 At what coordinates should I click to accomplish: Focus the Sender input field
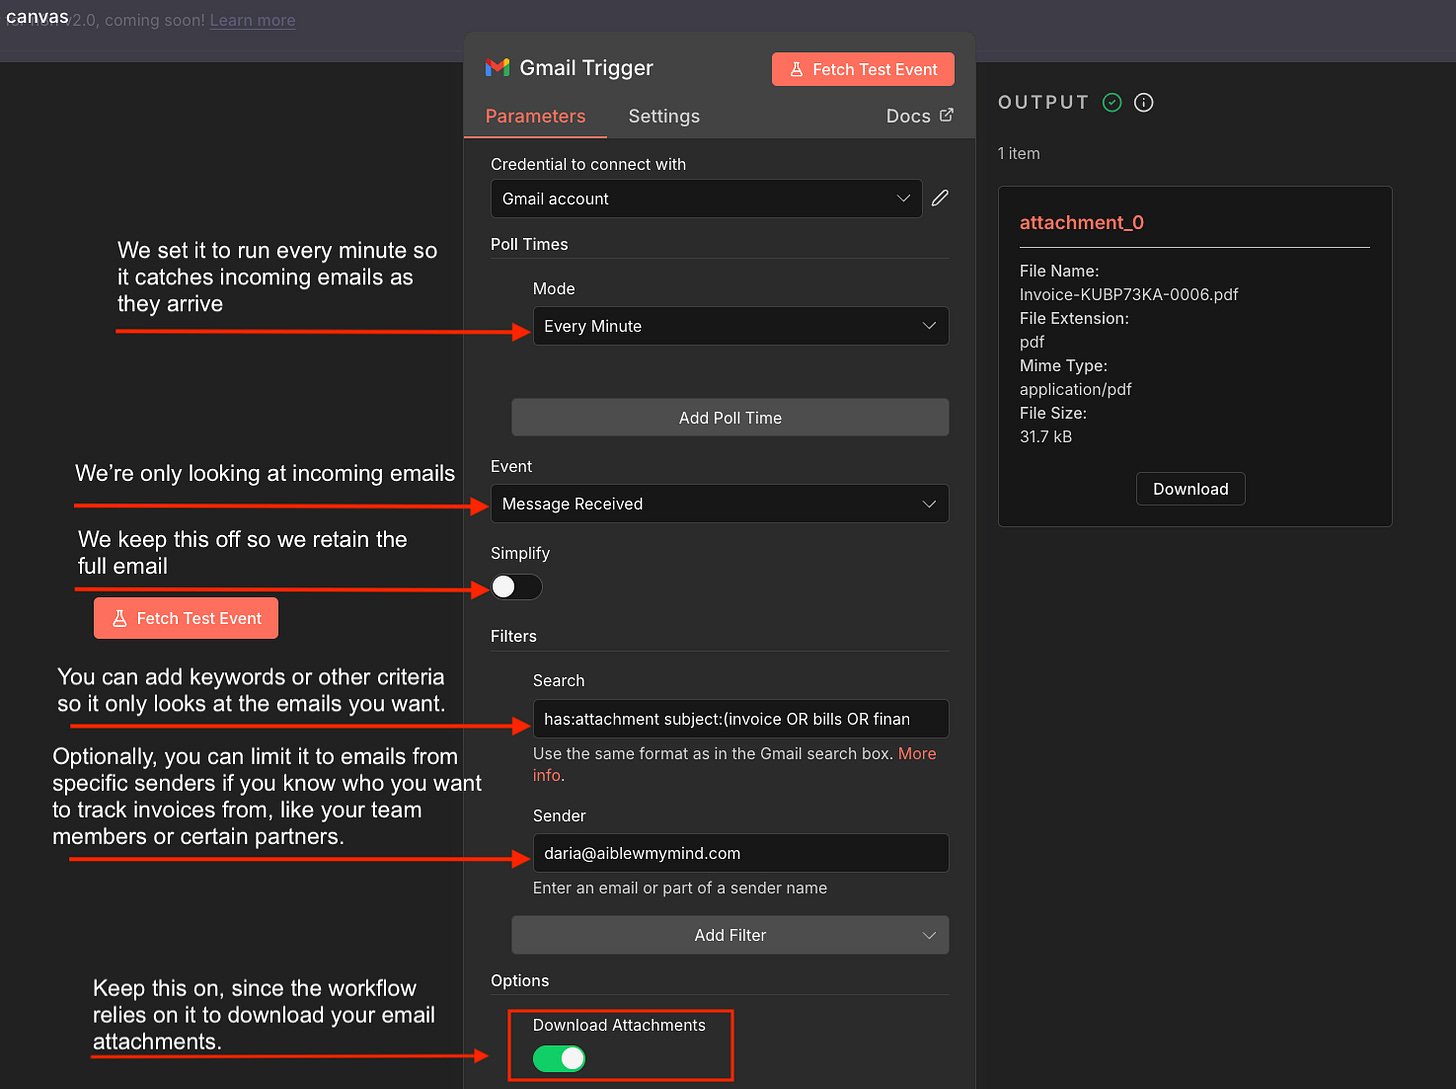[740, 853]
